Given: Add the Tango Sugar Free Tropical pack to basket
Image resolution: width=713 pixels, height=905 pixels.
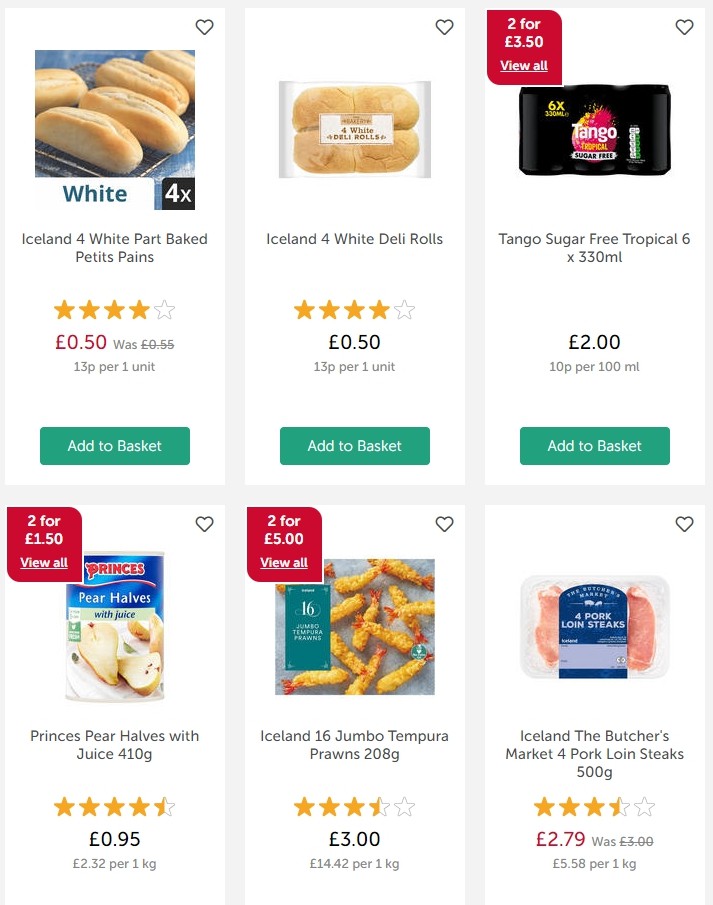Looking at the screenshot, I should (594, 446).
